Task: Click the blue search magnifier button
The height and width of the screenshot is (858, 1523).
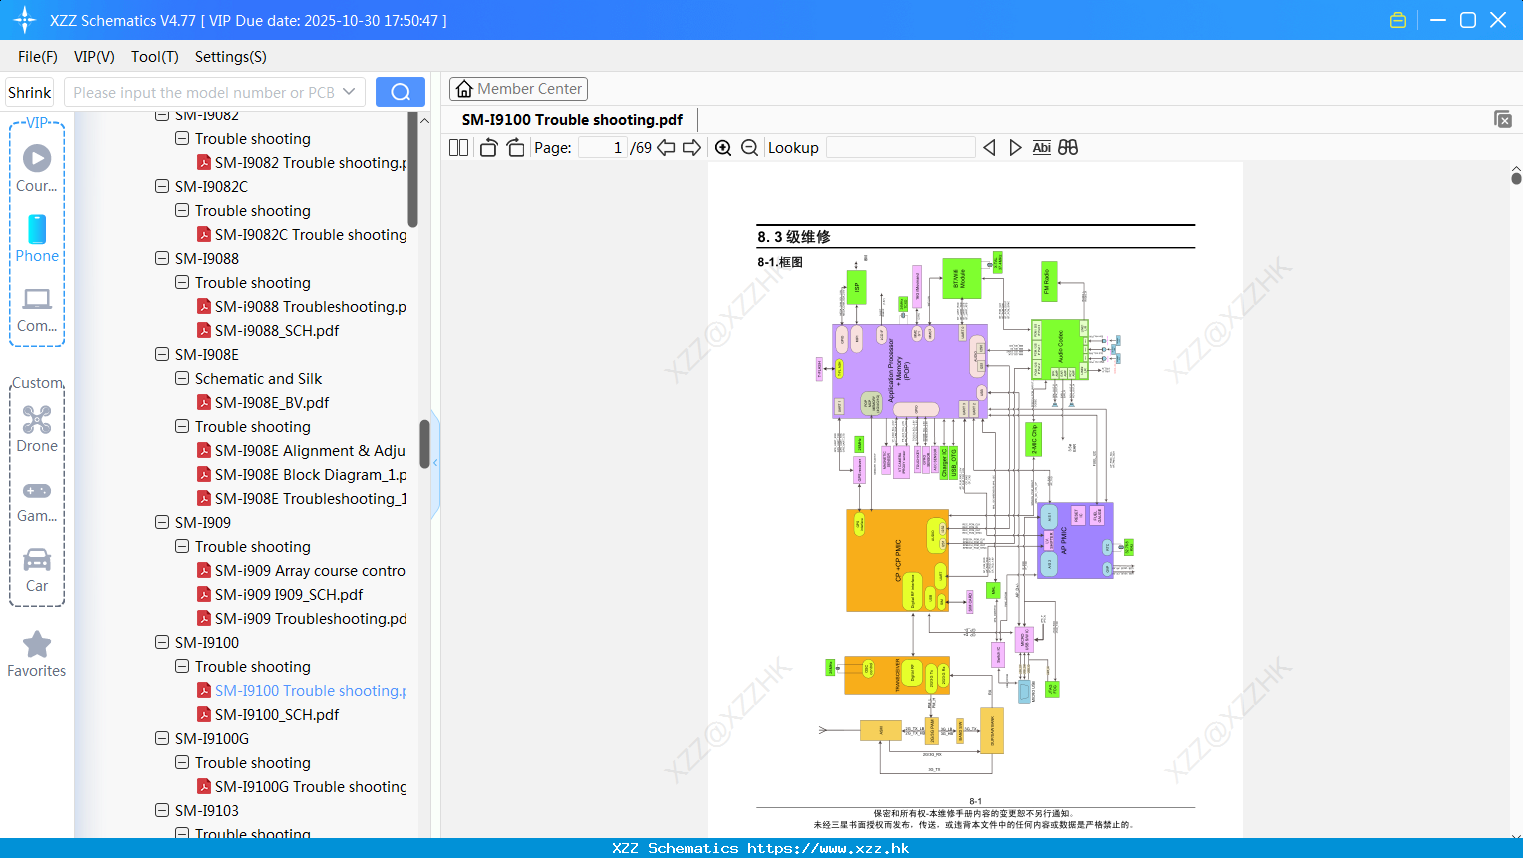Action: pyautogui.click(x=400, y=92)
